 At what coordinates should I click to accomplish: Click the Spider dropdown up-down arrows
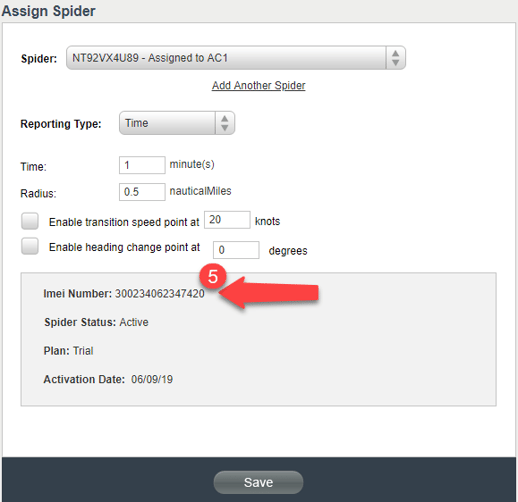click(396, 58)
